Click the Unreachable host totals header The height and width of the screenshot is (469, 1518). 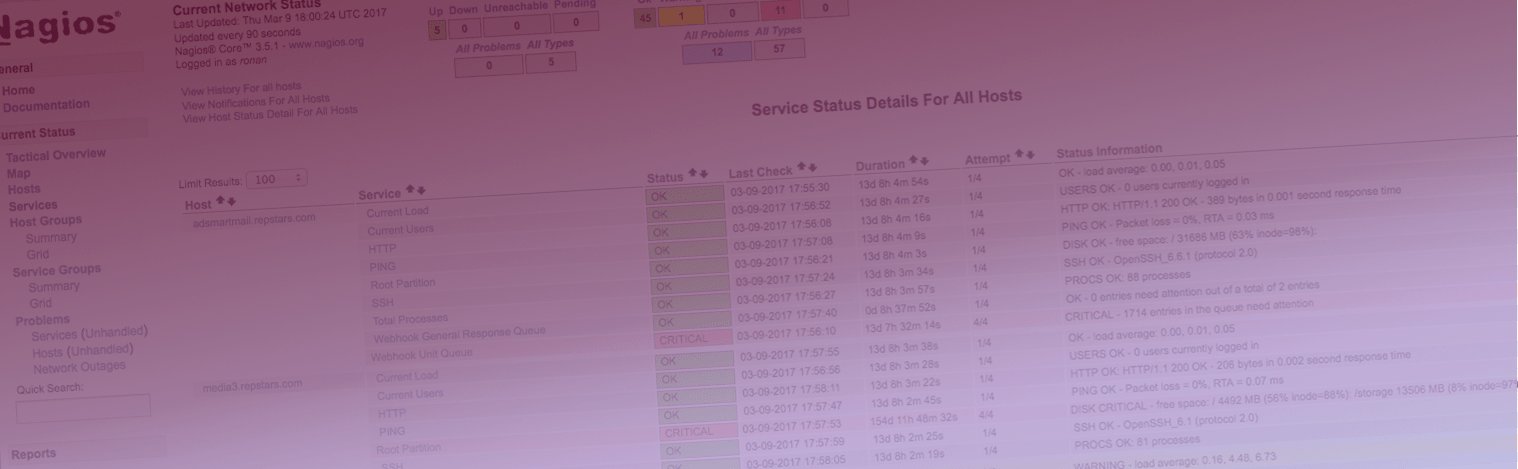[516, 7]
